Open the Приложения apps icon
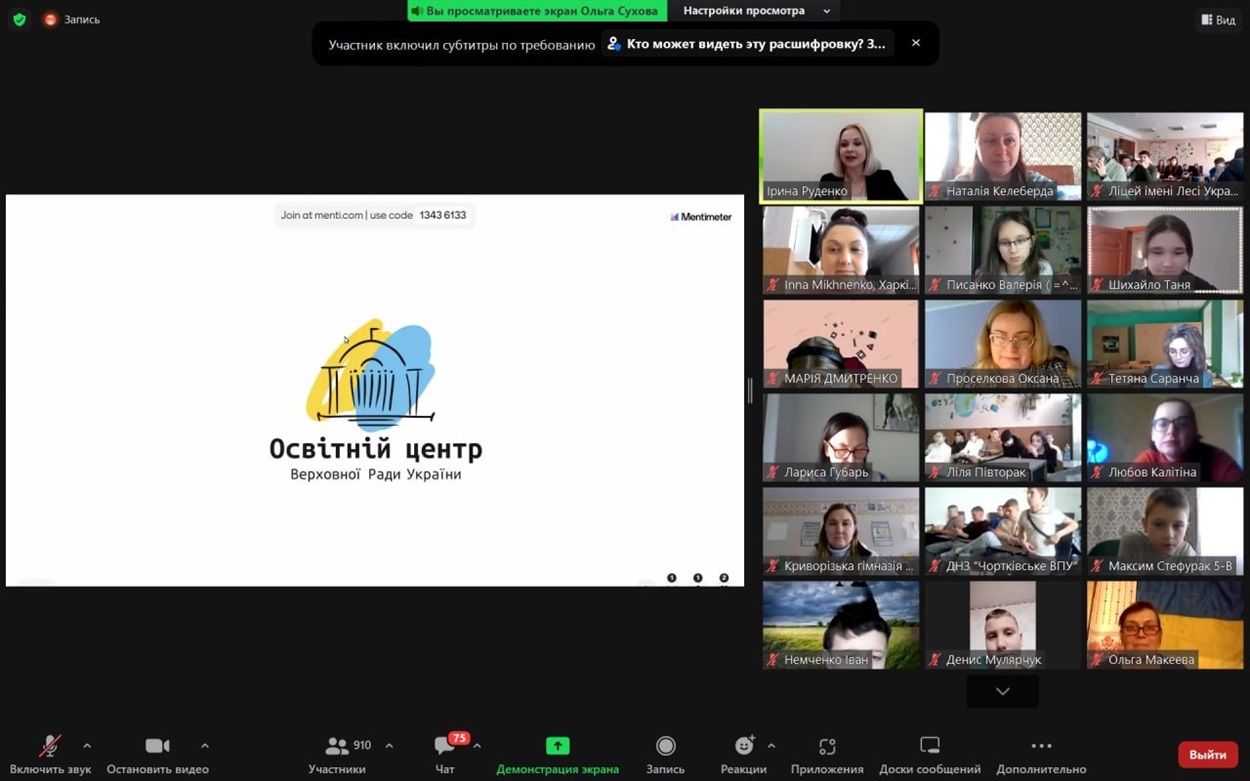Screen dimensions: 1250x781 [827, 746]
